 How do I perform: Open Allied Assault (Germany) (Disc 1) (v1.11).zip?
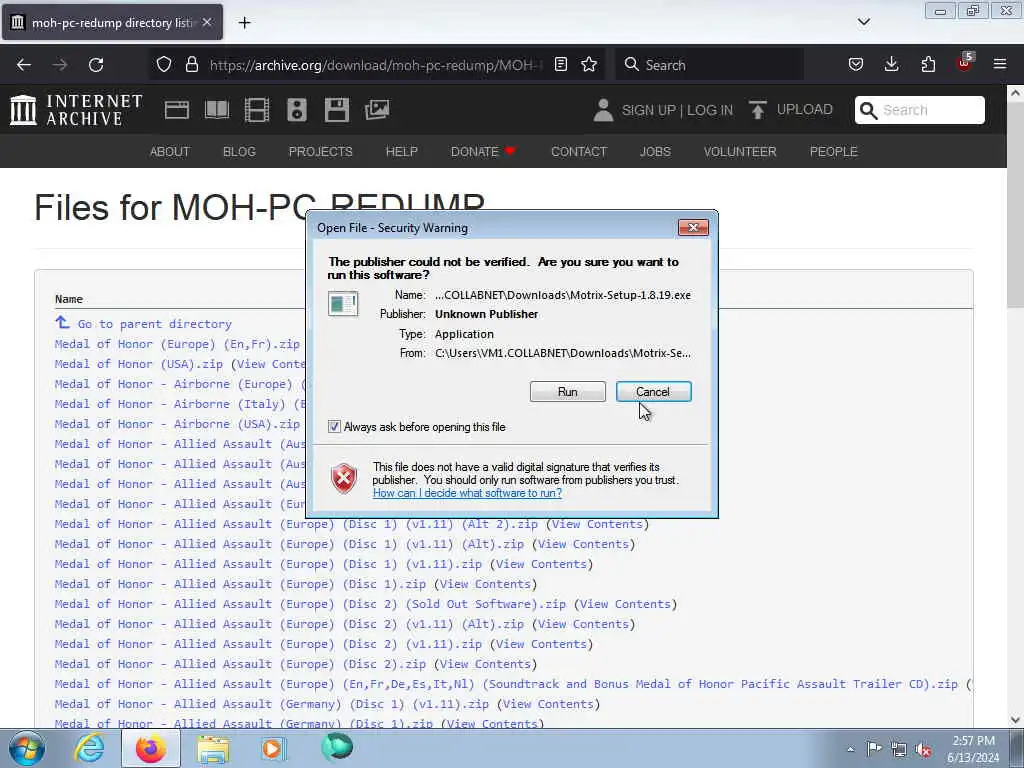point(272,704)
